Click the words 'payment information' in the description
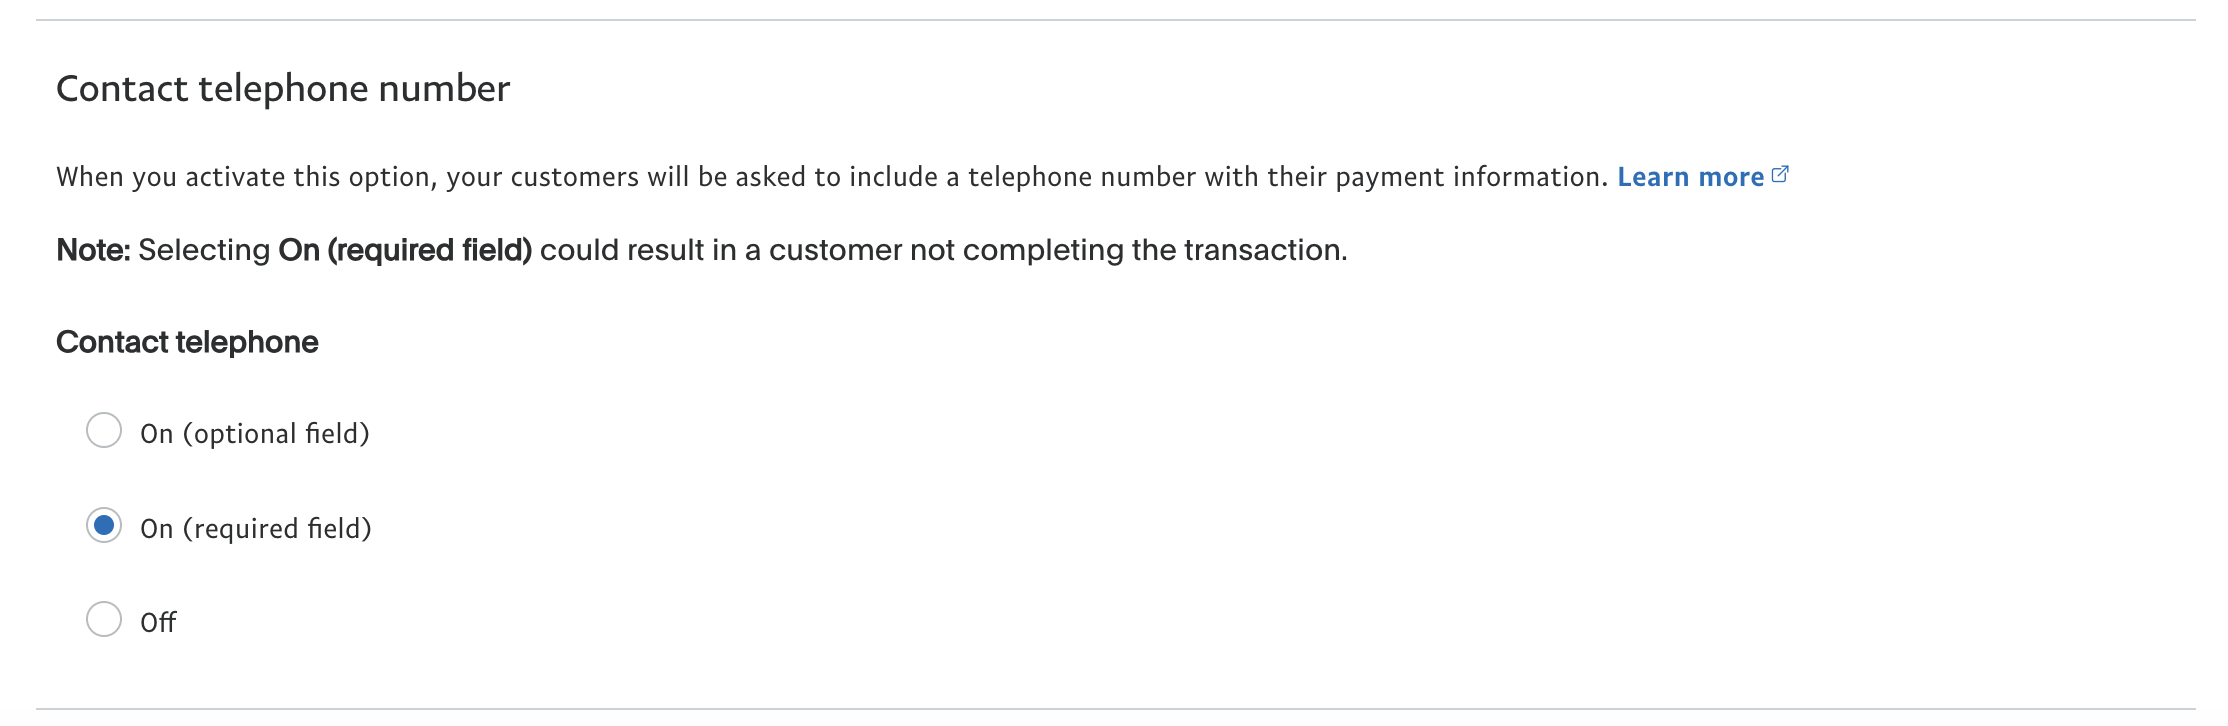Viewport: 2228px width, 726px height. (1469, 177)
